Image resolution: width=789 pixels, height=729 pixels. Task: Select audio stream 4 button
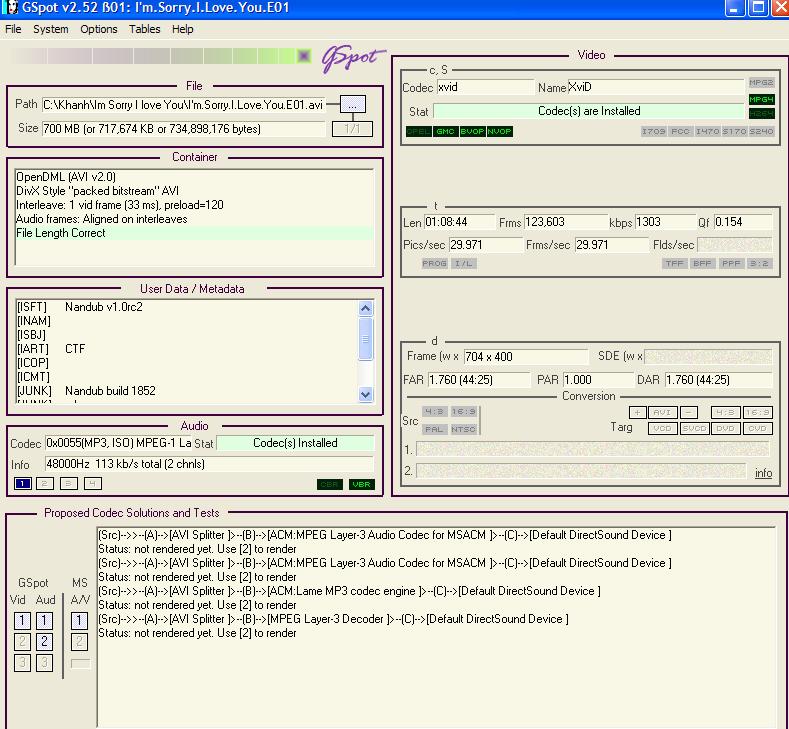click(x=93, y=483)
